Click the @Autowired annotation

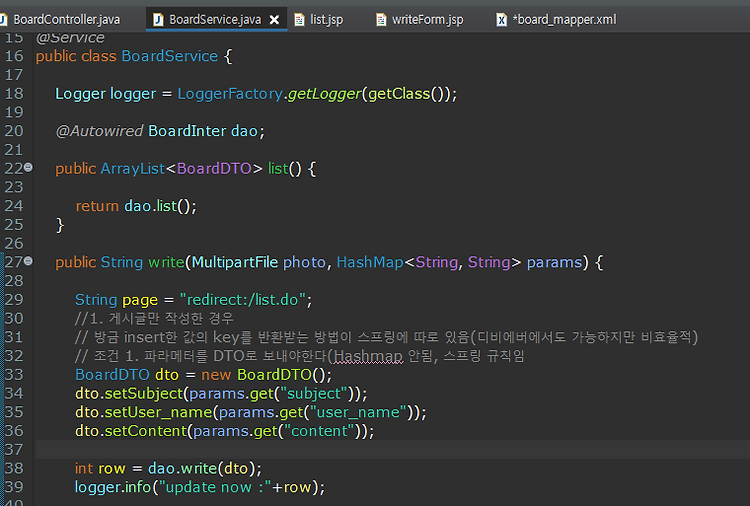(x=99, y=131)
